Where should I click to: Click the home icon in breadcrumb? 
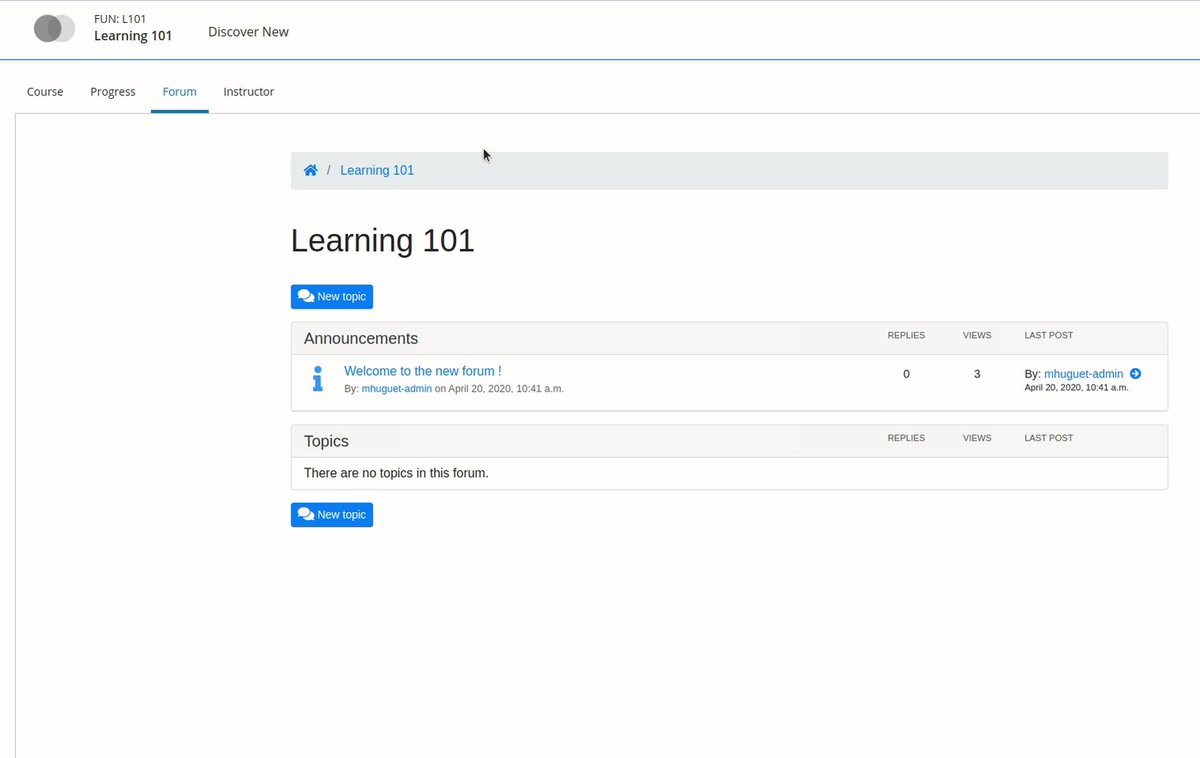coord(311,170)
